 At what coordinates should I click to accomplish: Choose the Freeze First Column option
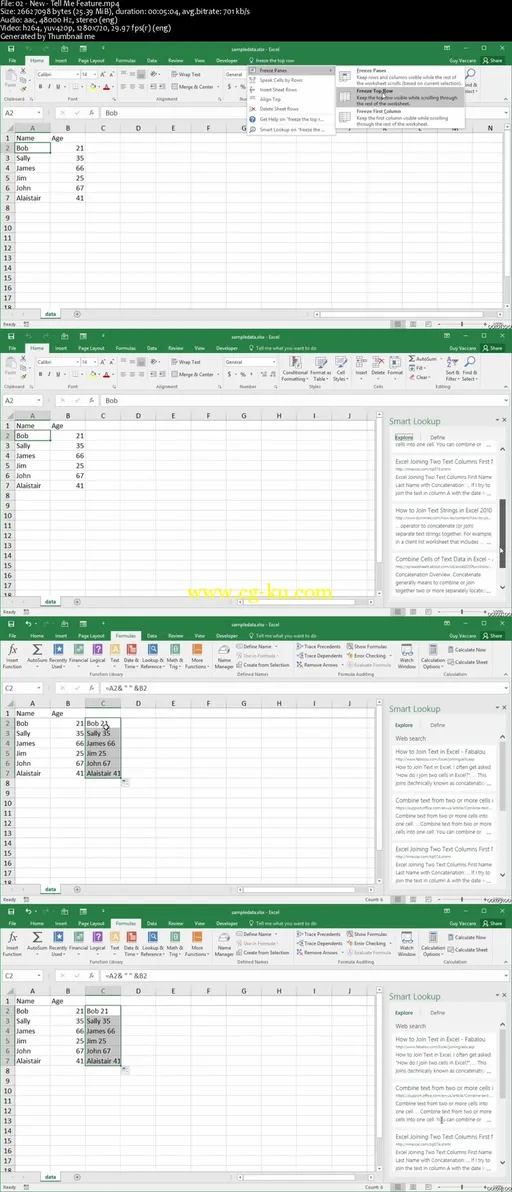tap(399, 116)
